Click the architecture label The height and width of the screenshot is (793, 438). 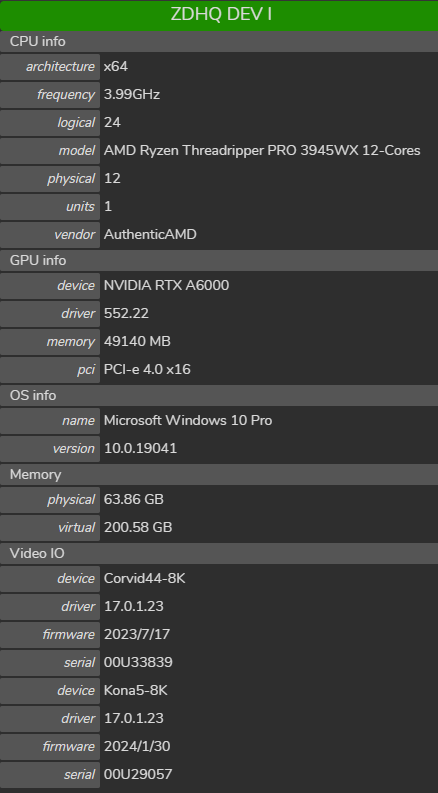[x=60, y=67]
